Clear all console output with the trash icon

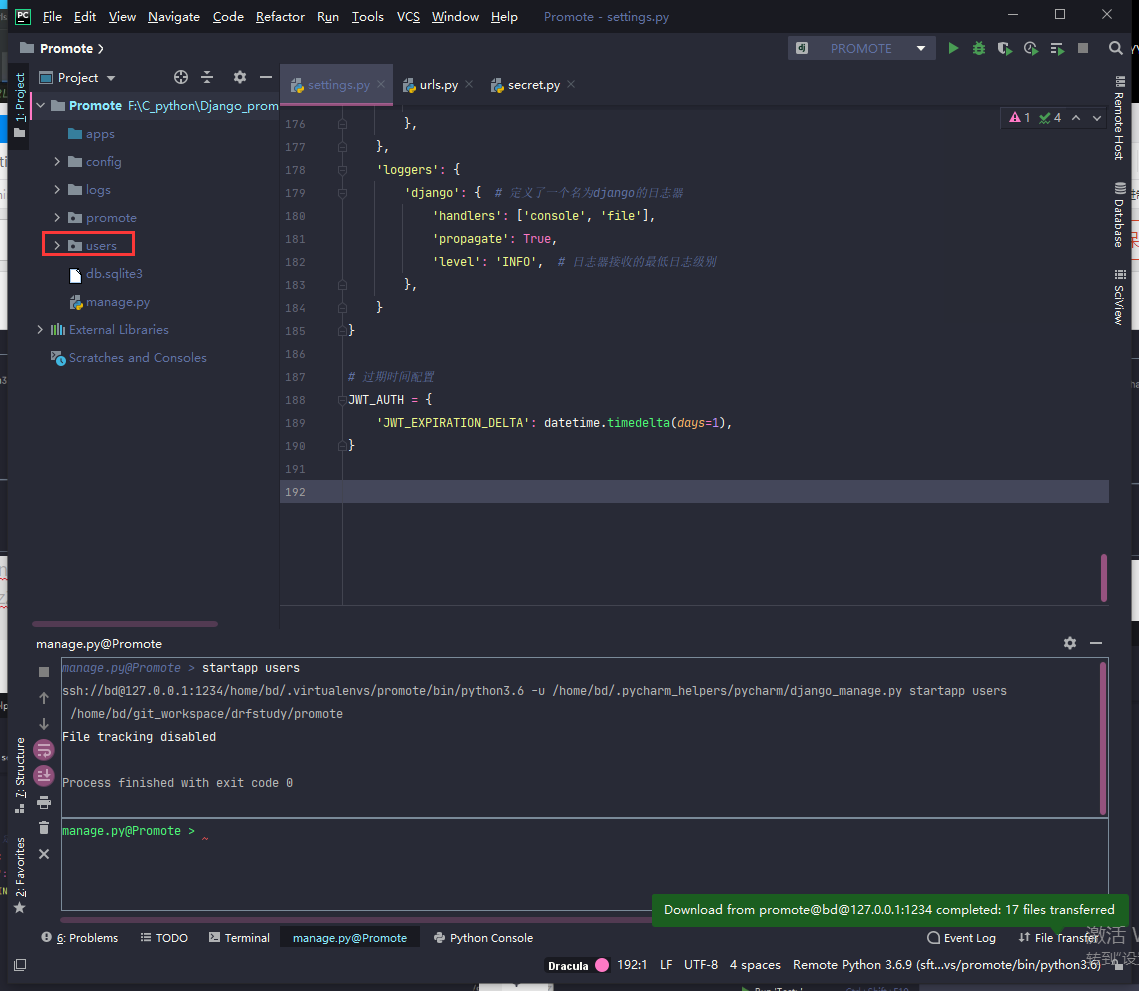44,828
